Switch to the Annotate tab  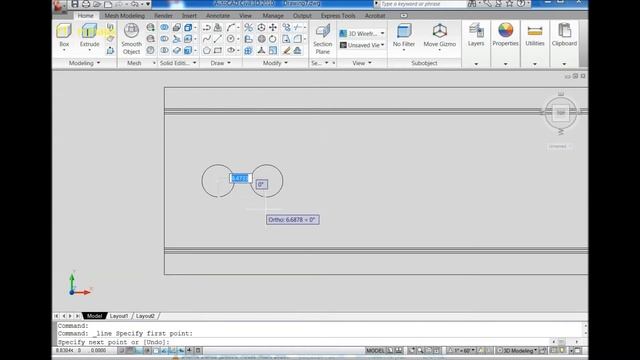point(218,16)
